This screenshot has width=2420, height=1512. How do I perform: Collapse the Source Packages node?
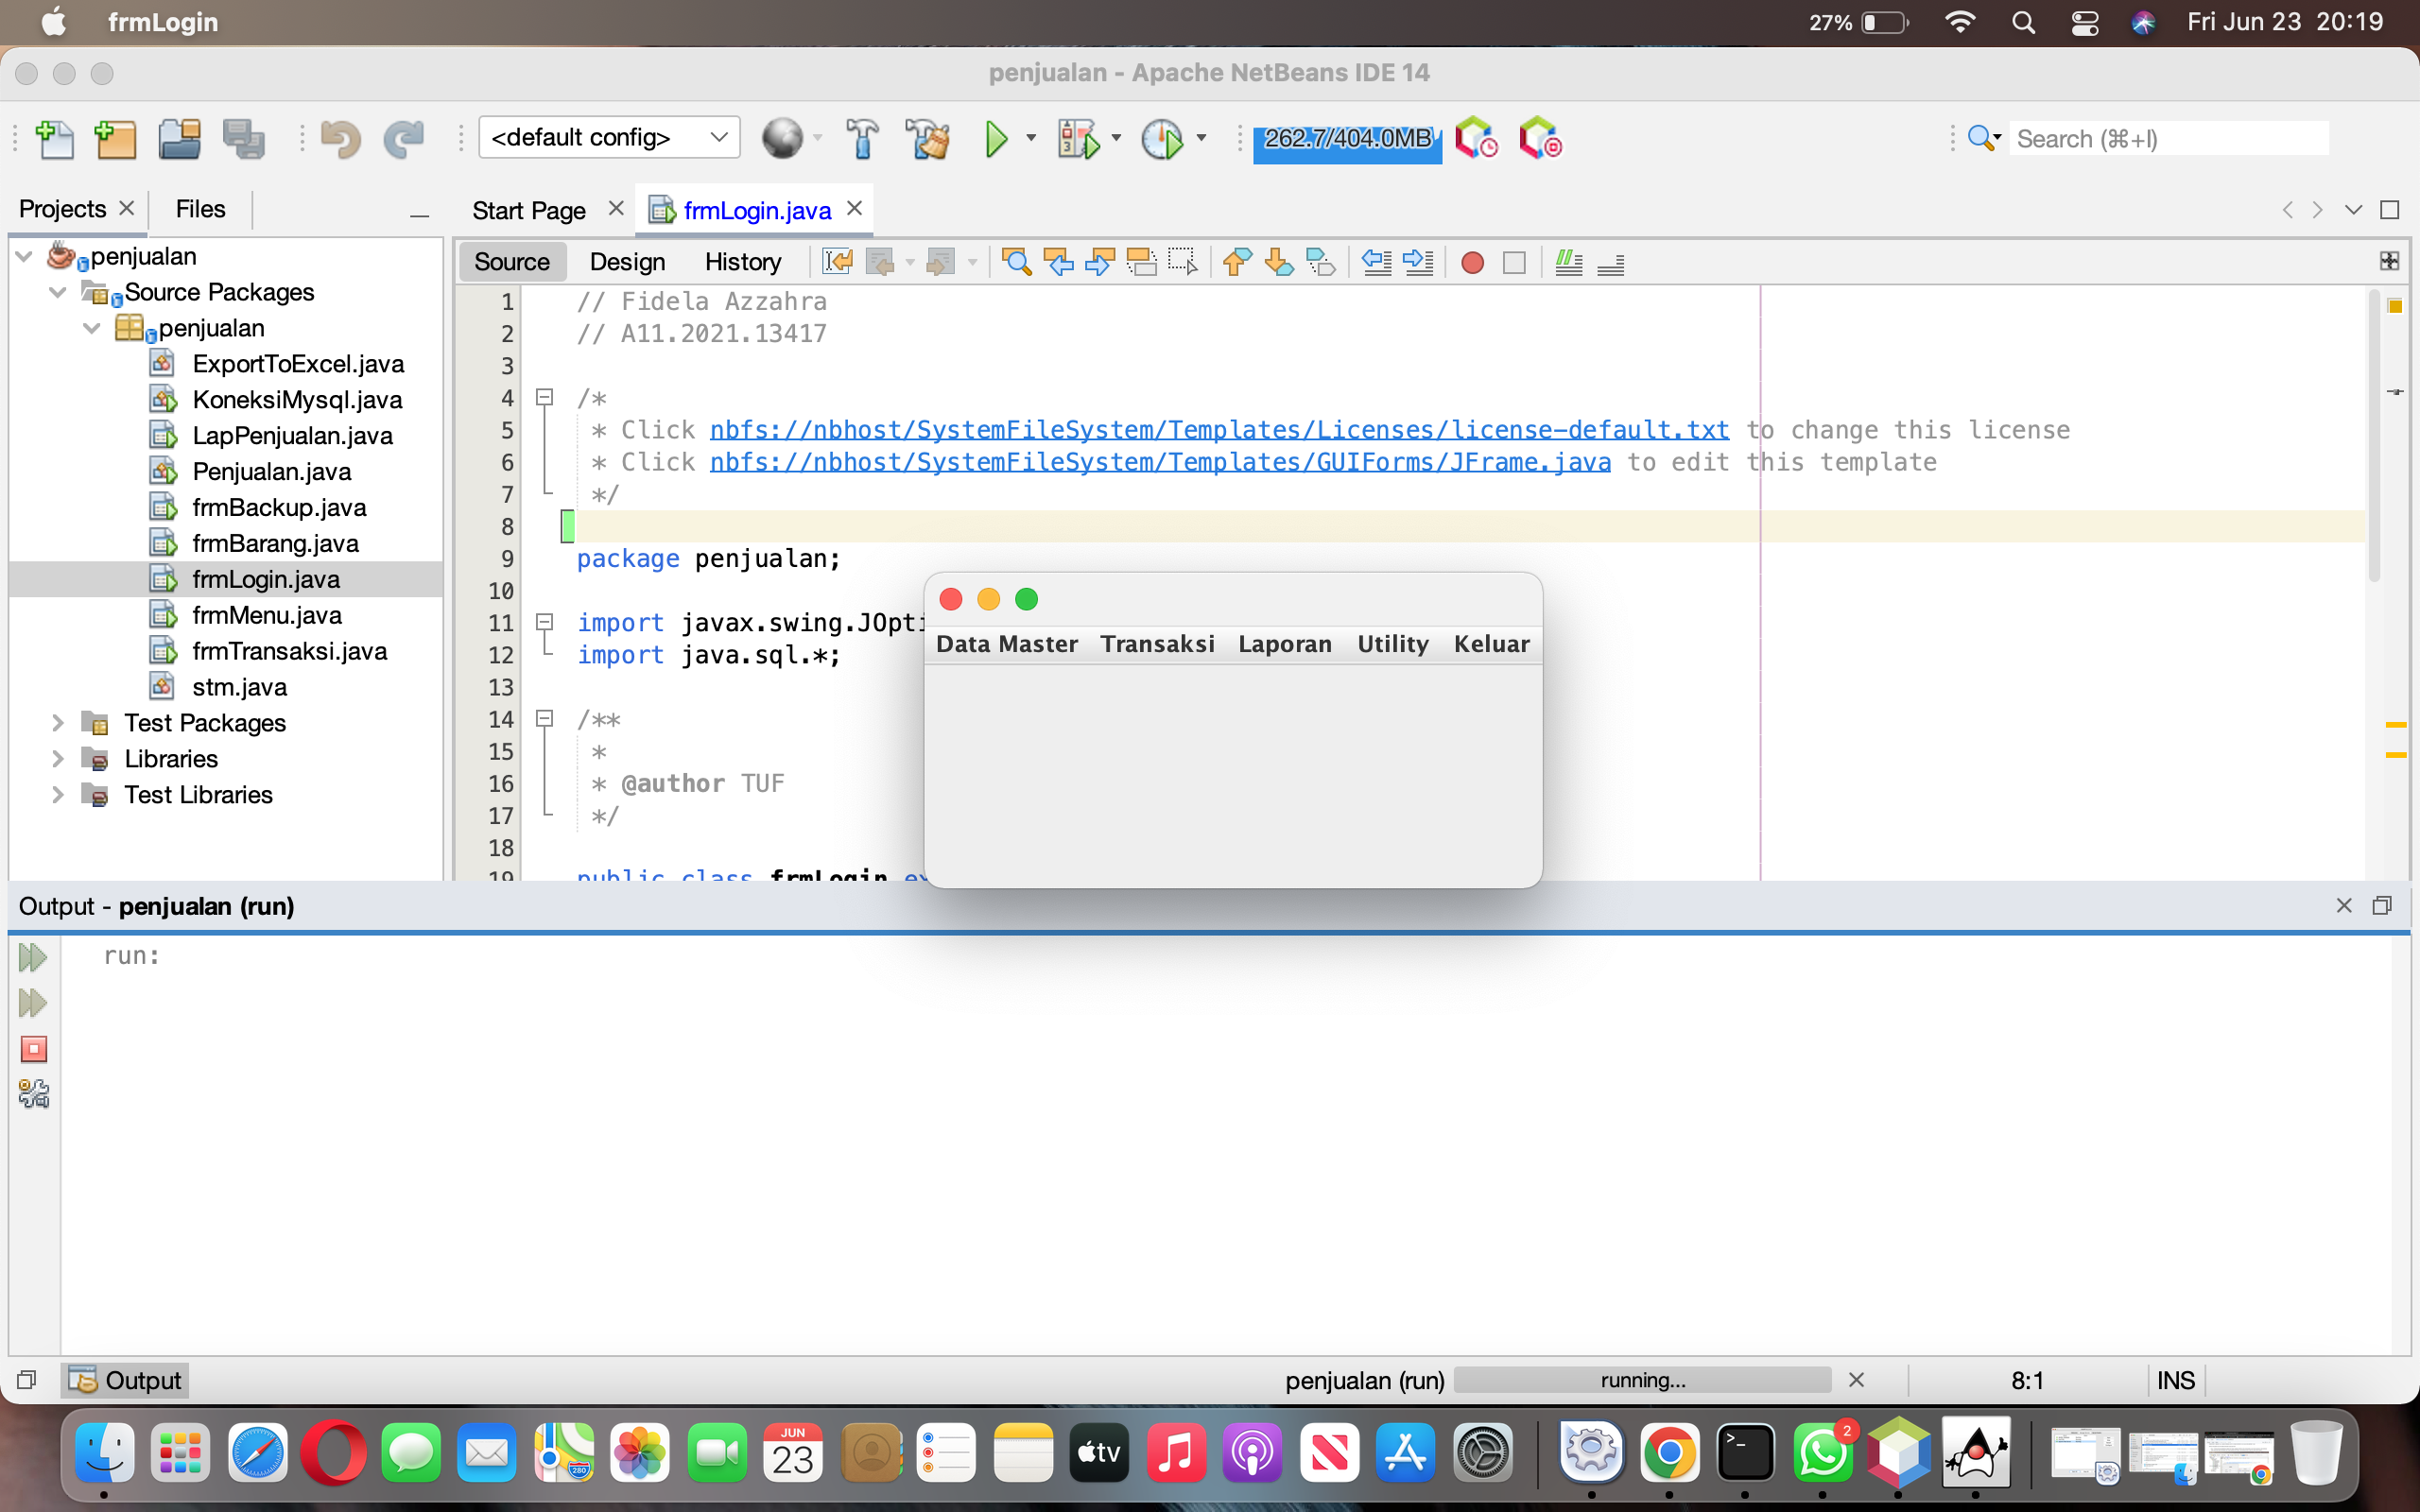(57, 291)
